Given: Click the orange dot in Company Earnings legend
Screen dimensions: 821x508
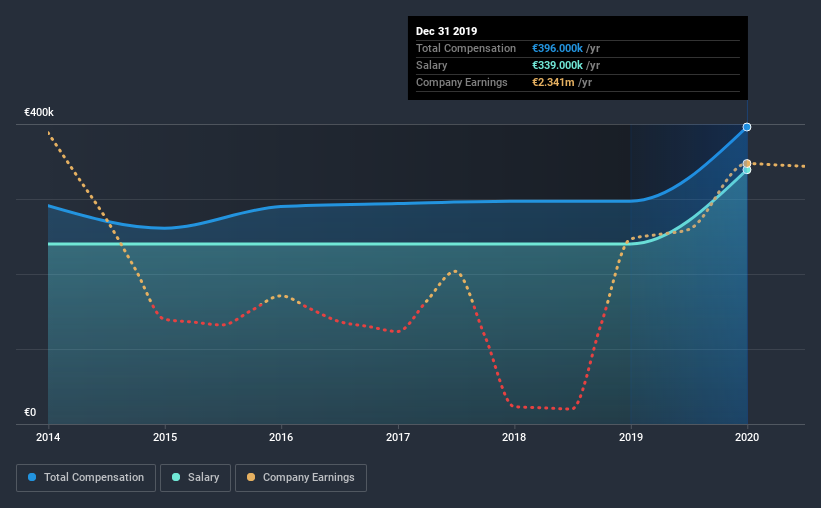Looking at the screenshot, I should 251,477.
